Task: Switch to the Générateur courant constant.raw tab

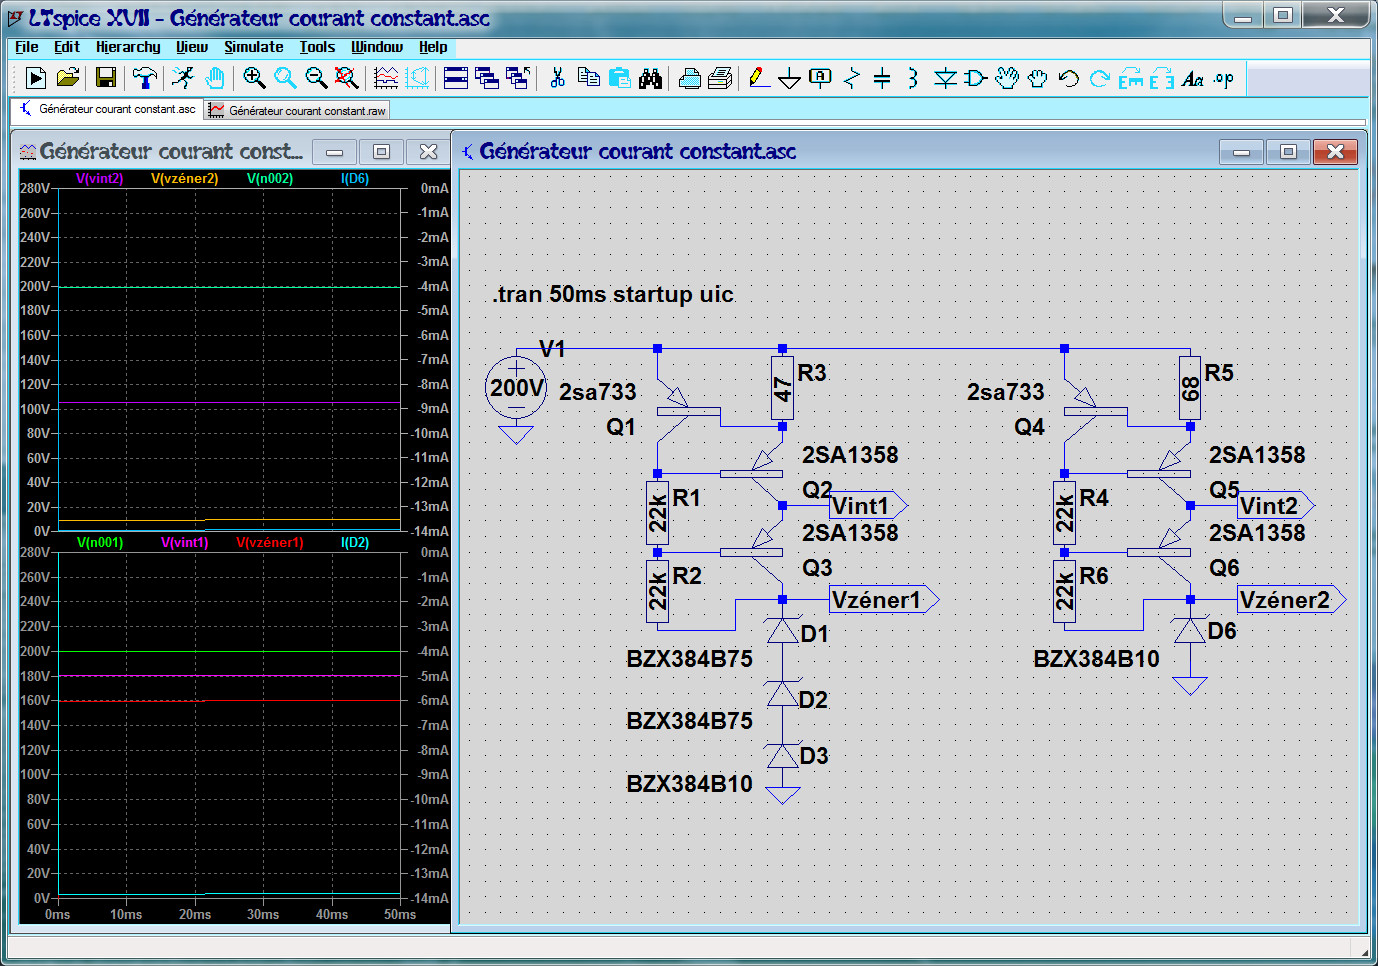Action: coord(297,110)
